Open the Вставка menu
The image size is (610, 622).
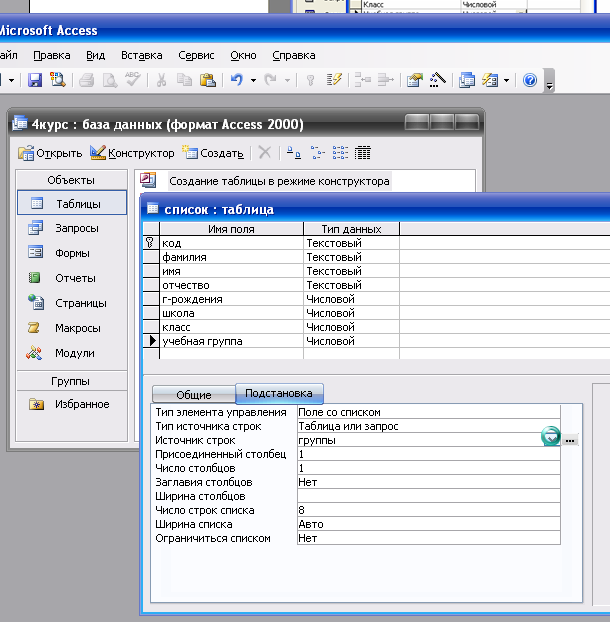[142, 56]
